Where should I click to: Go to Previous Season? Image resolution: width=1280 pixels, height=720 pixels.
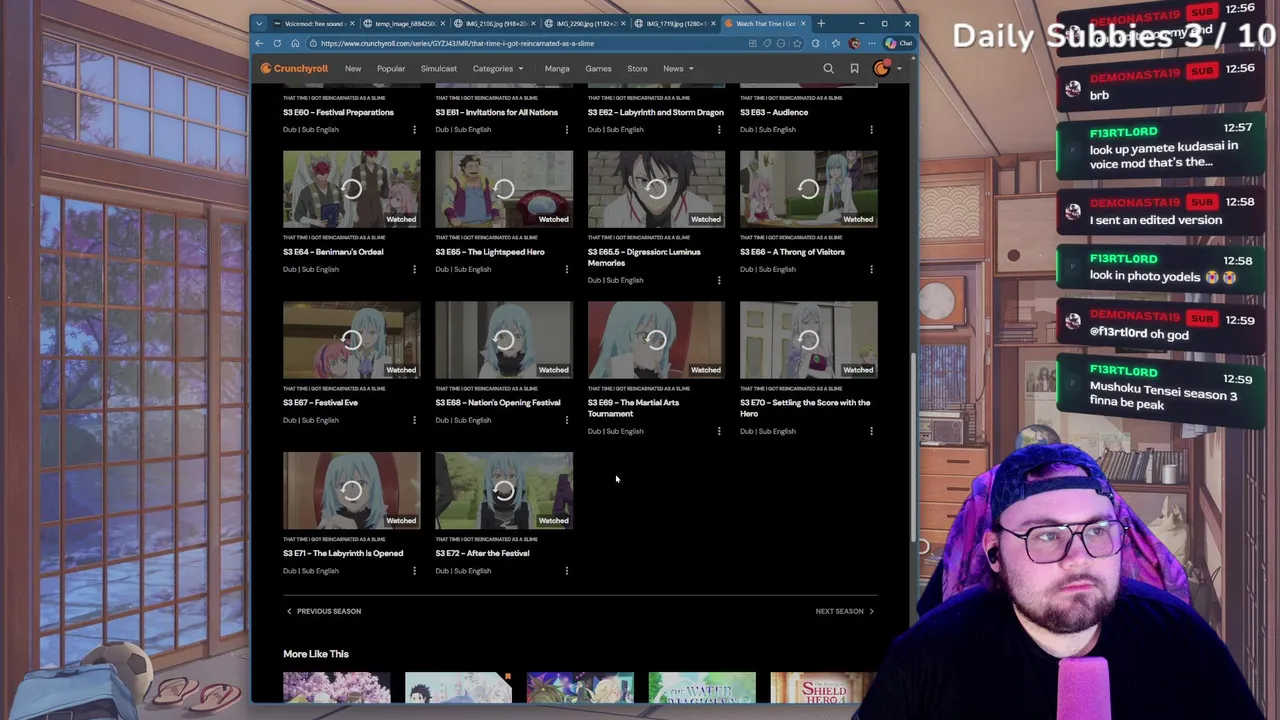coord(324,611)
